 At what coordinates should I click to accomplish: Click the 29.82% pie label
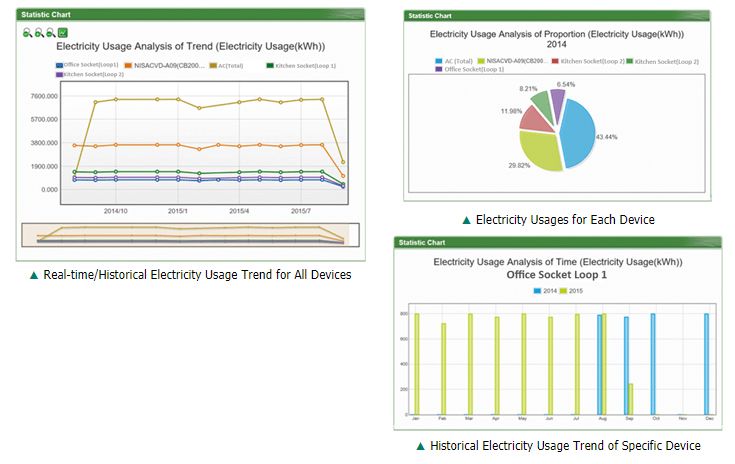[519, 165]
